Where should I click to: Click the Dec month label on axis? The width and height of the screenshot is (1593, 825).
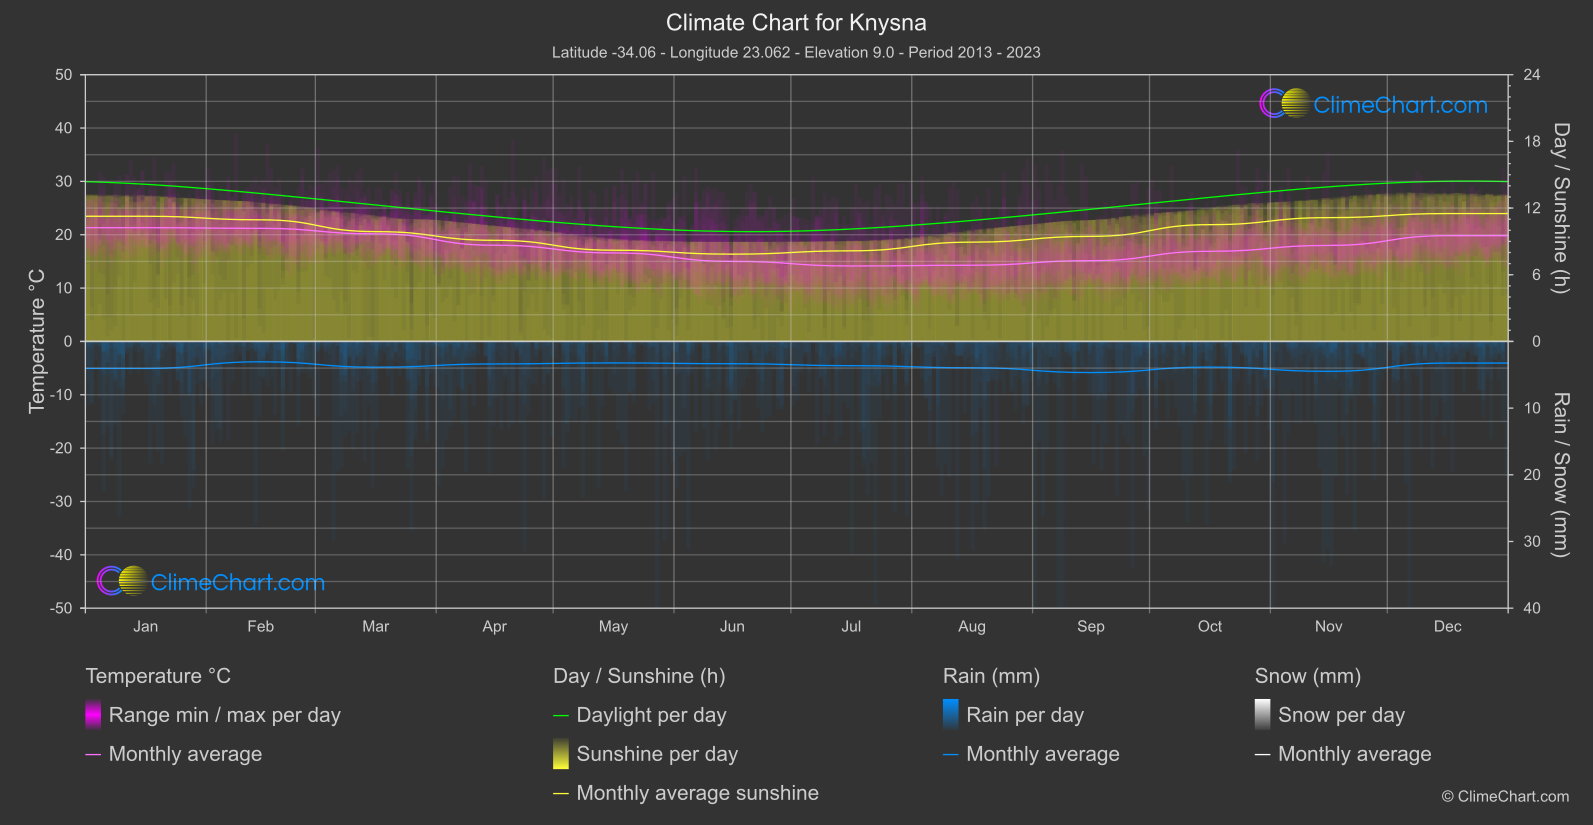coord(1447,626)
